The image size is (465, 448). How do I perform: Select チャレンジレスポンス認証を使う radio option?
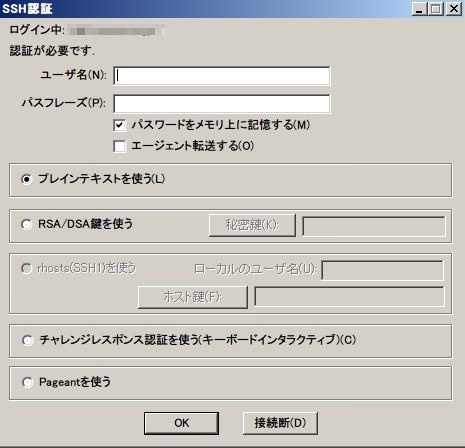27,340
